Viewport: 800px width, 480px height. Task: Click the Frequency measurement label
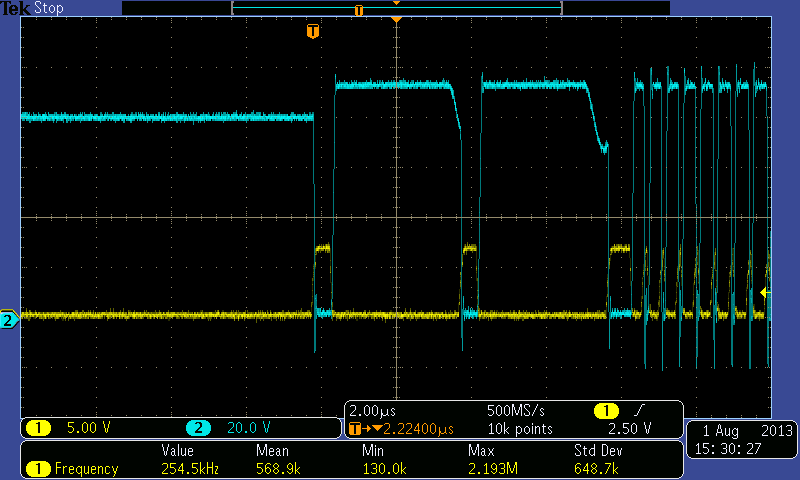(86, 468)
